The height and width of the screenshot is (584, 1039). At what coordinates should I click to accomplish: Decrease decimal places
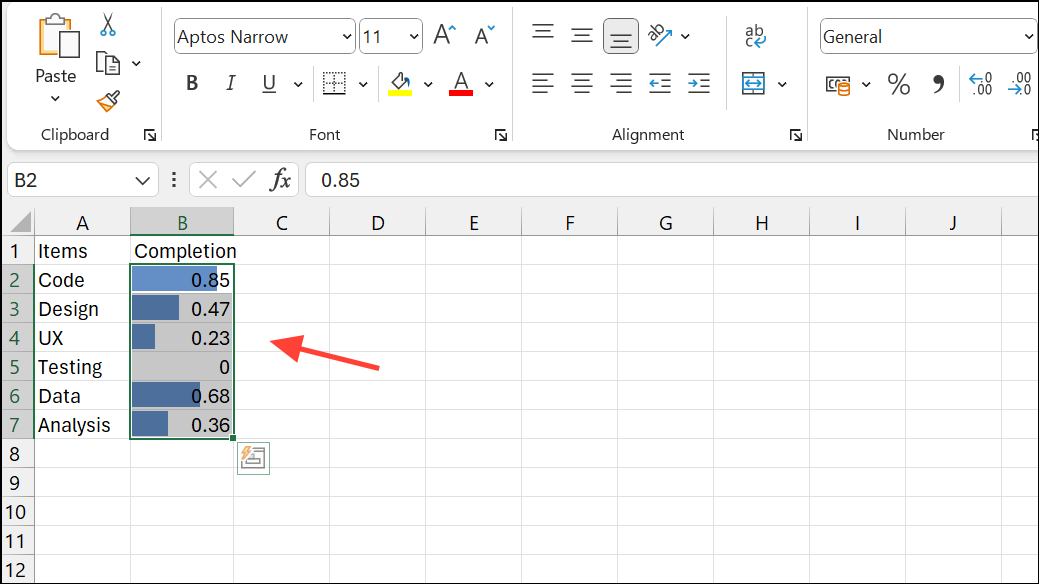[x=1020, y=85]
